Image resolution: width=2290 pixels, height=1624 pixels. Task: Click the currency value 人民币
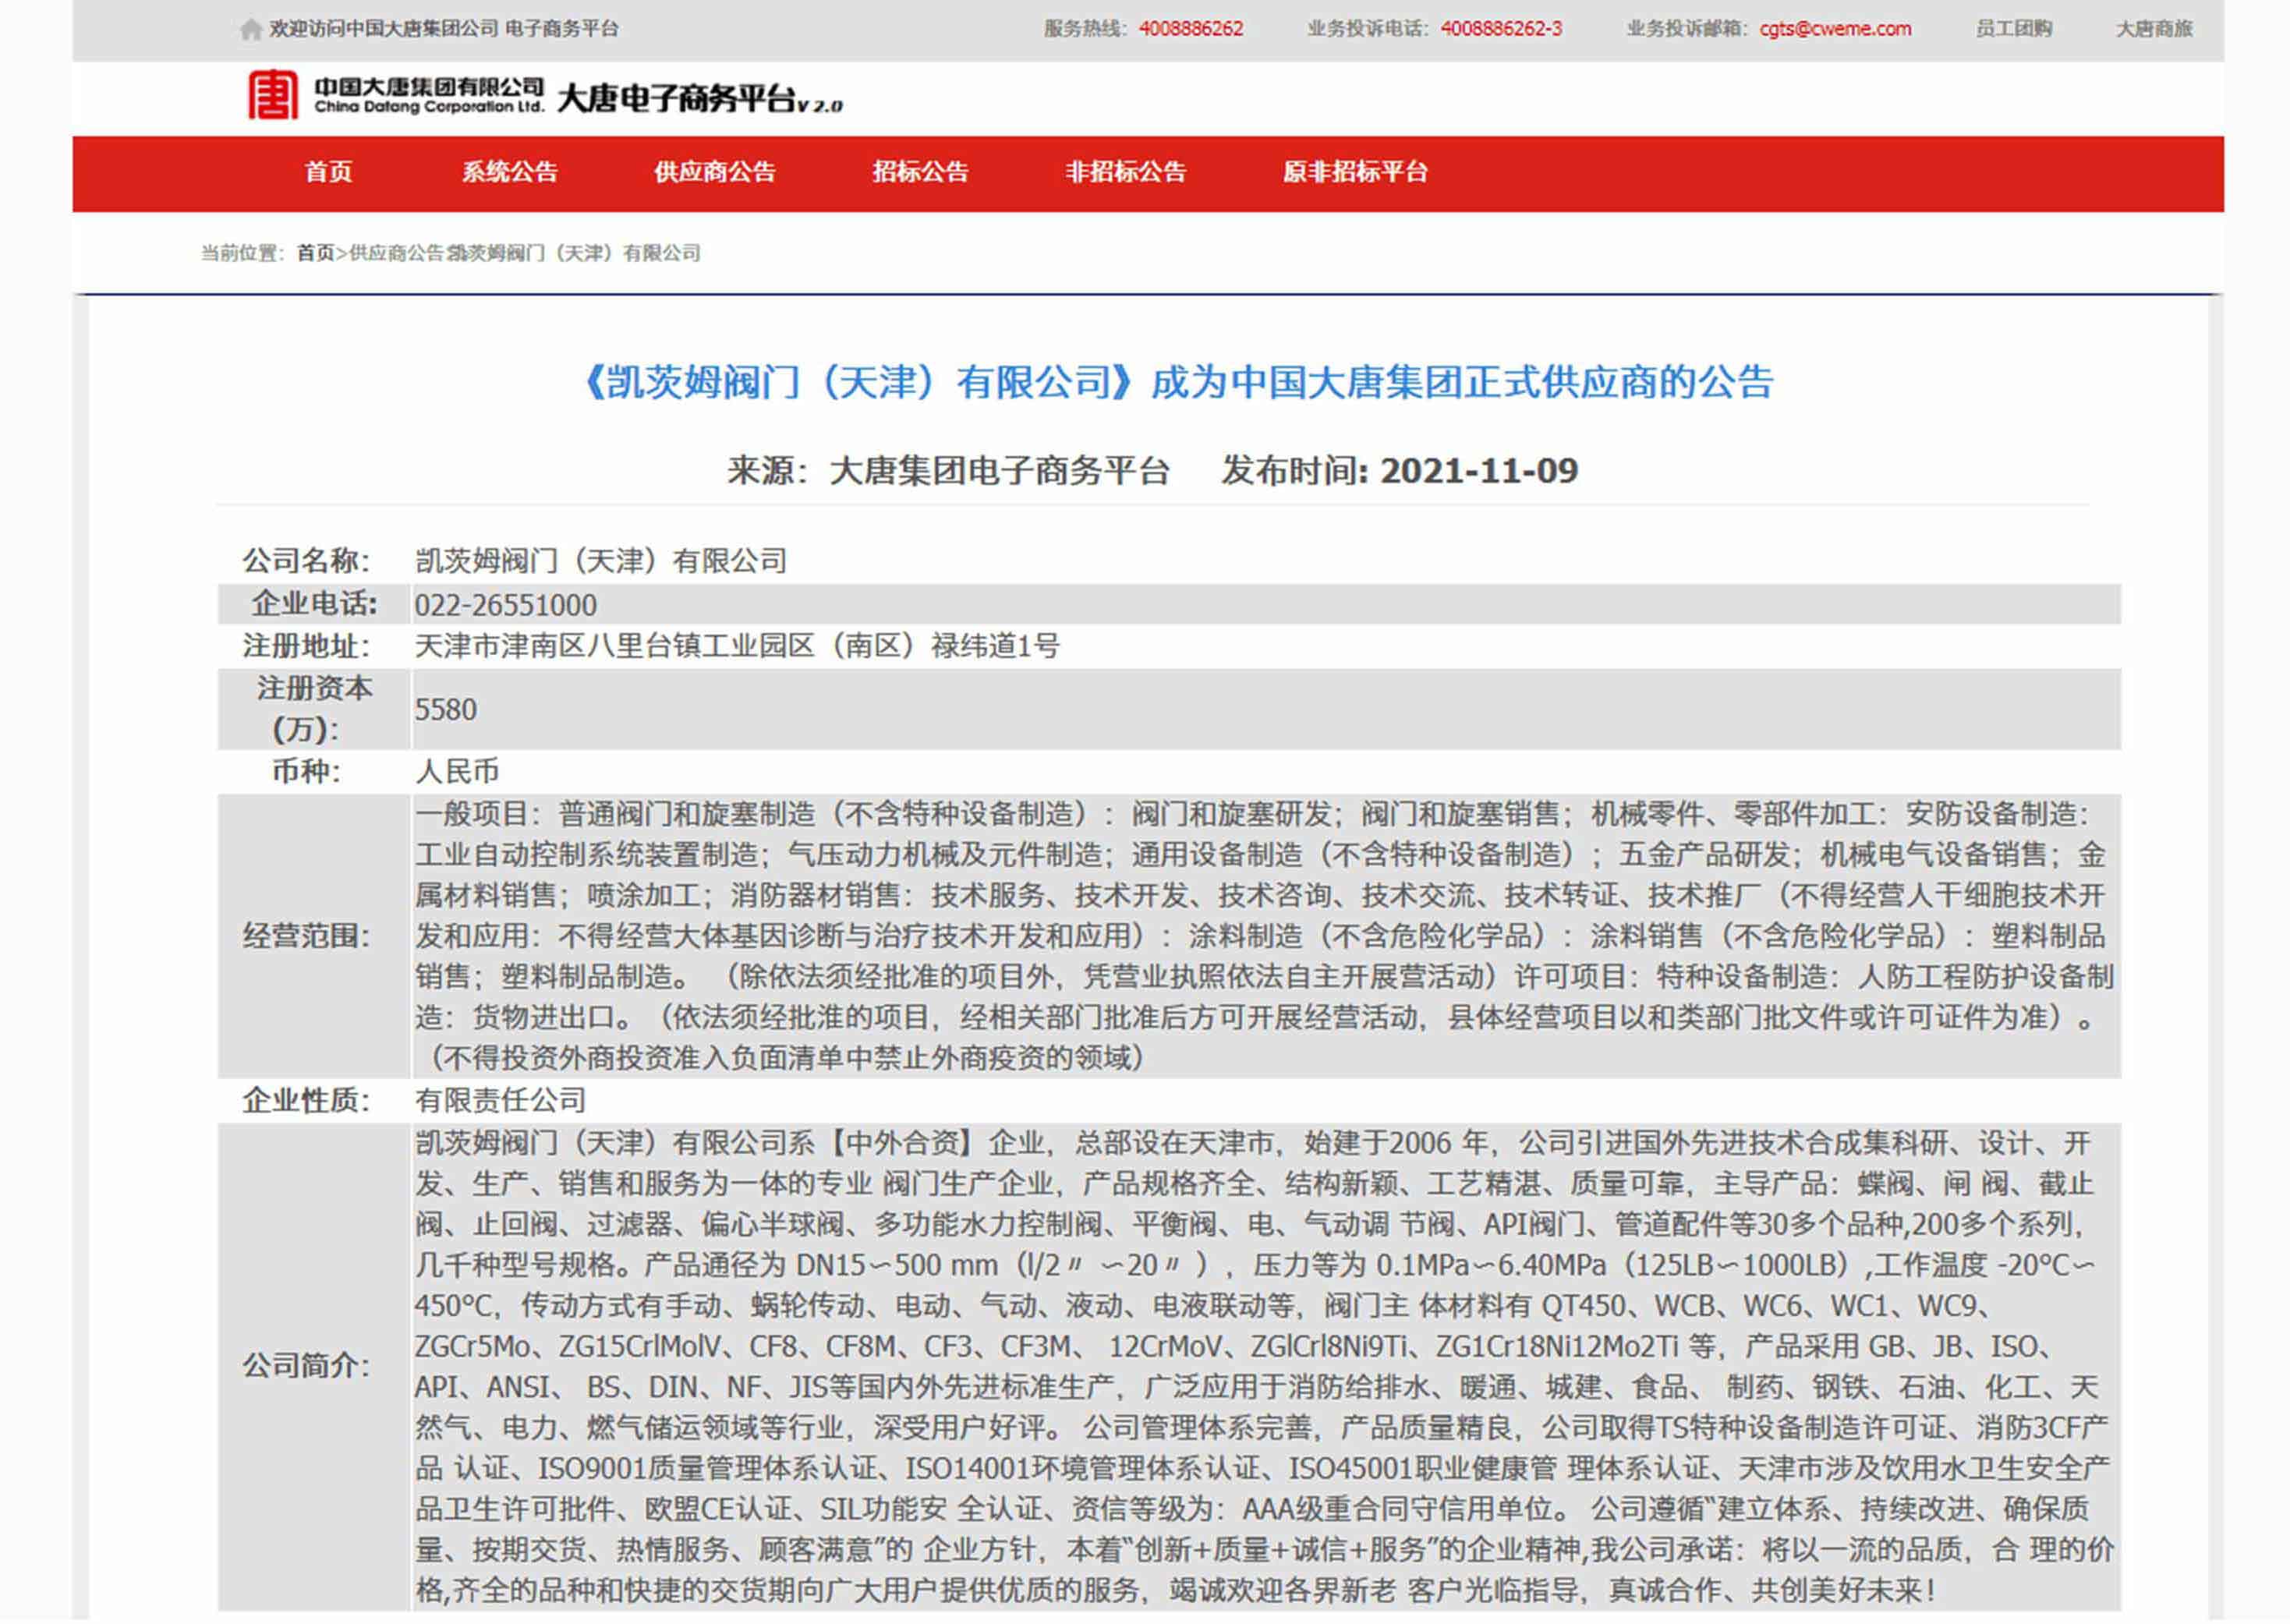457,771
